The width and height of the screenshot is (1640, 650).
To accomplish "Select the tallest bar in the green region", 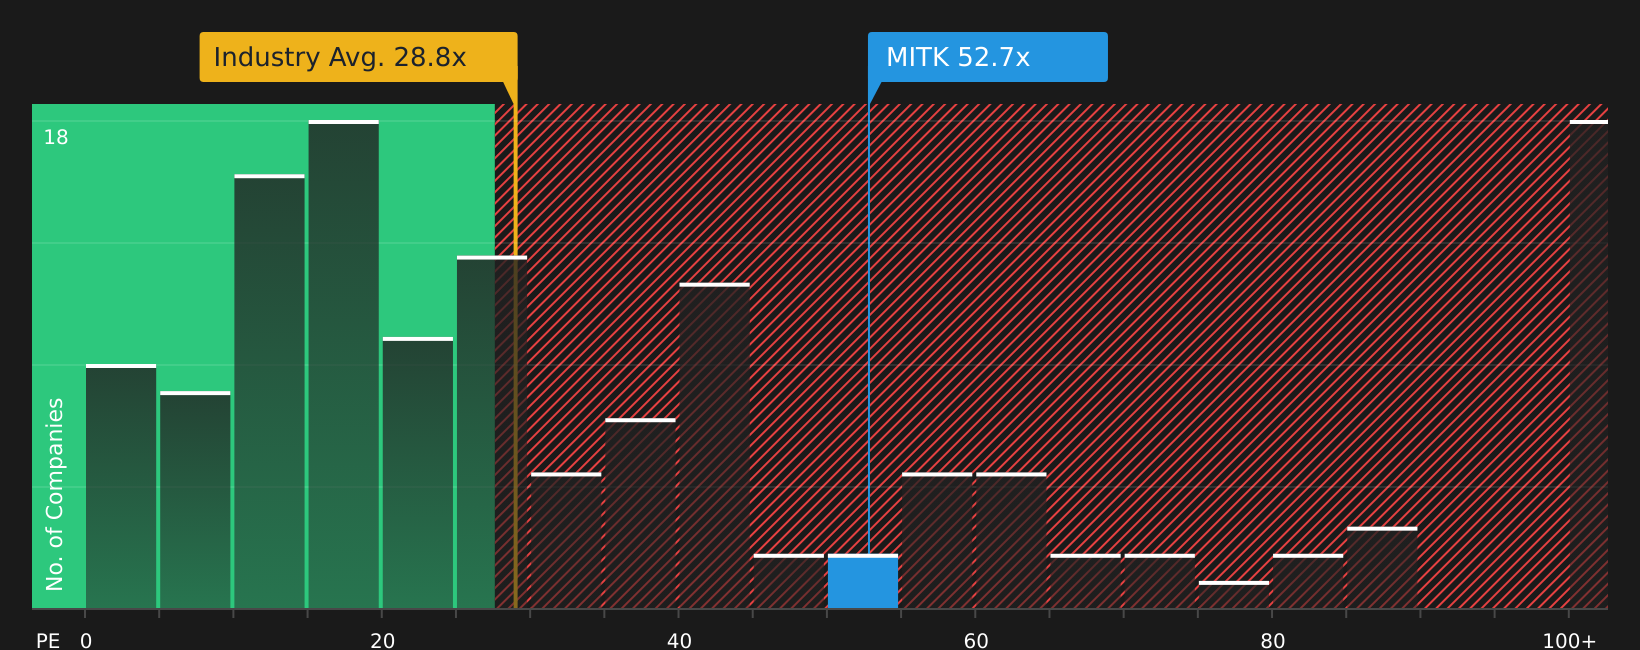I will [x=344, y=365].
